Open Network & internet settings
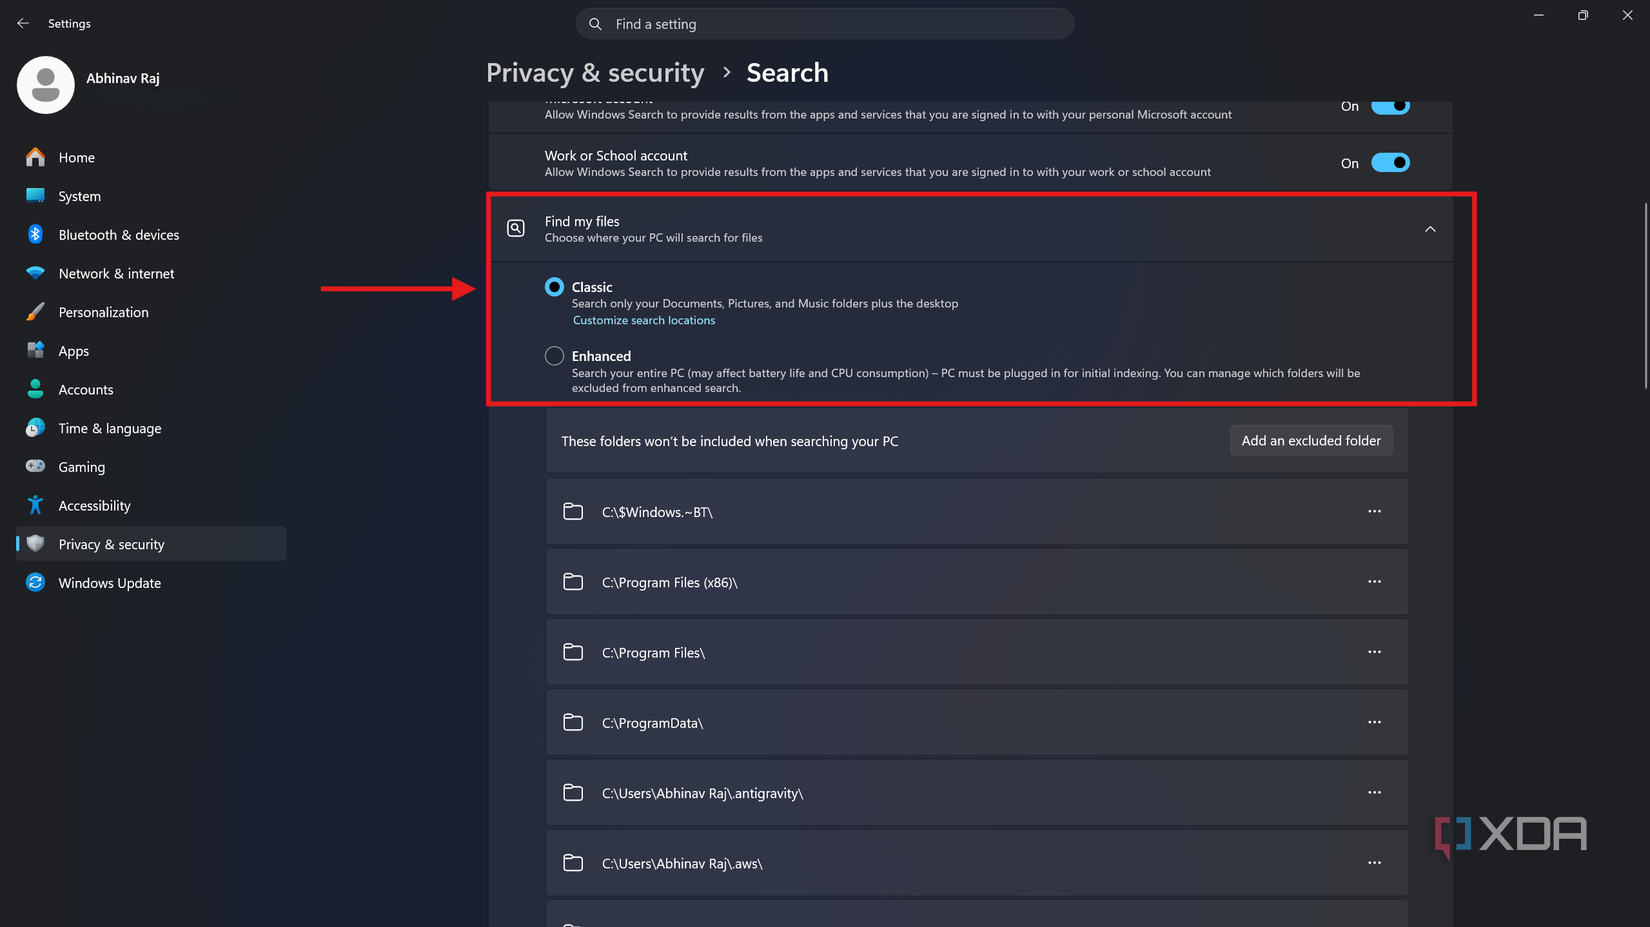Screen dimensions: 1650x927 [x=151, y=273]
